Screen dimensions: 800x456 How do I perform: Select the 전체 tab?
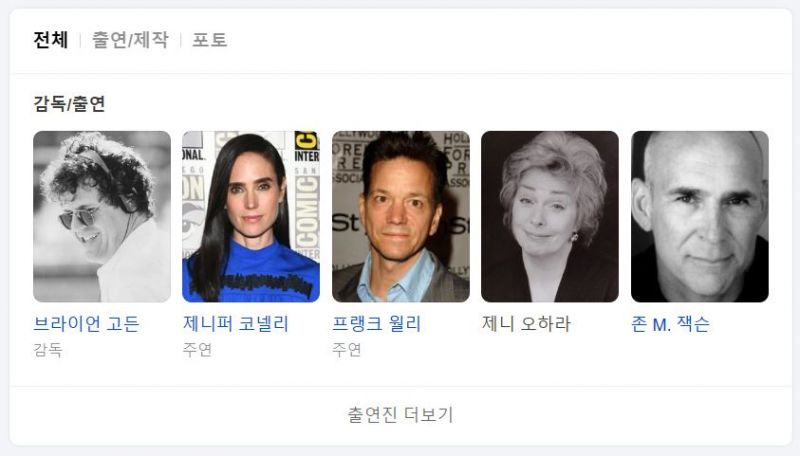(x=50, y=40)
